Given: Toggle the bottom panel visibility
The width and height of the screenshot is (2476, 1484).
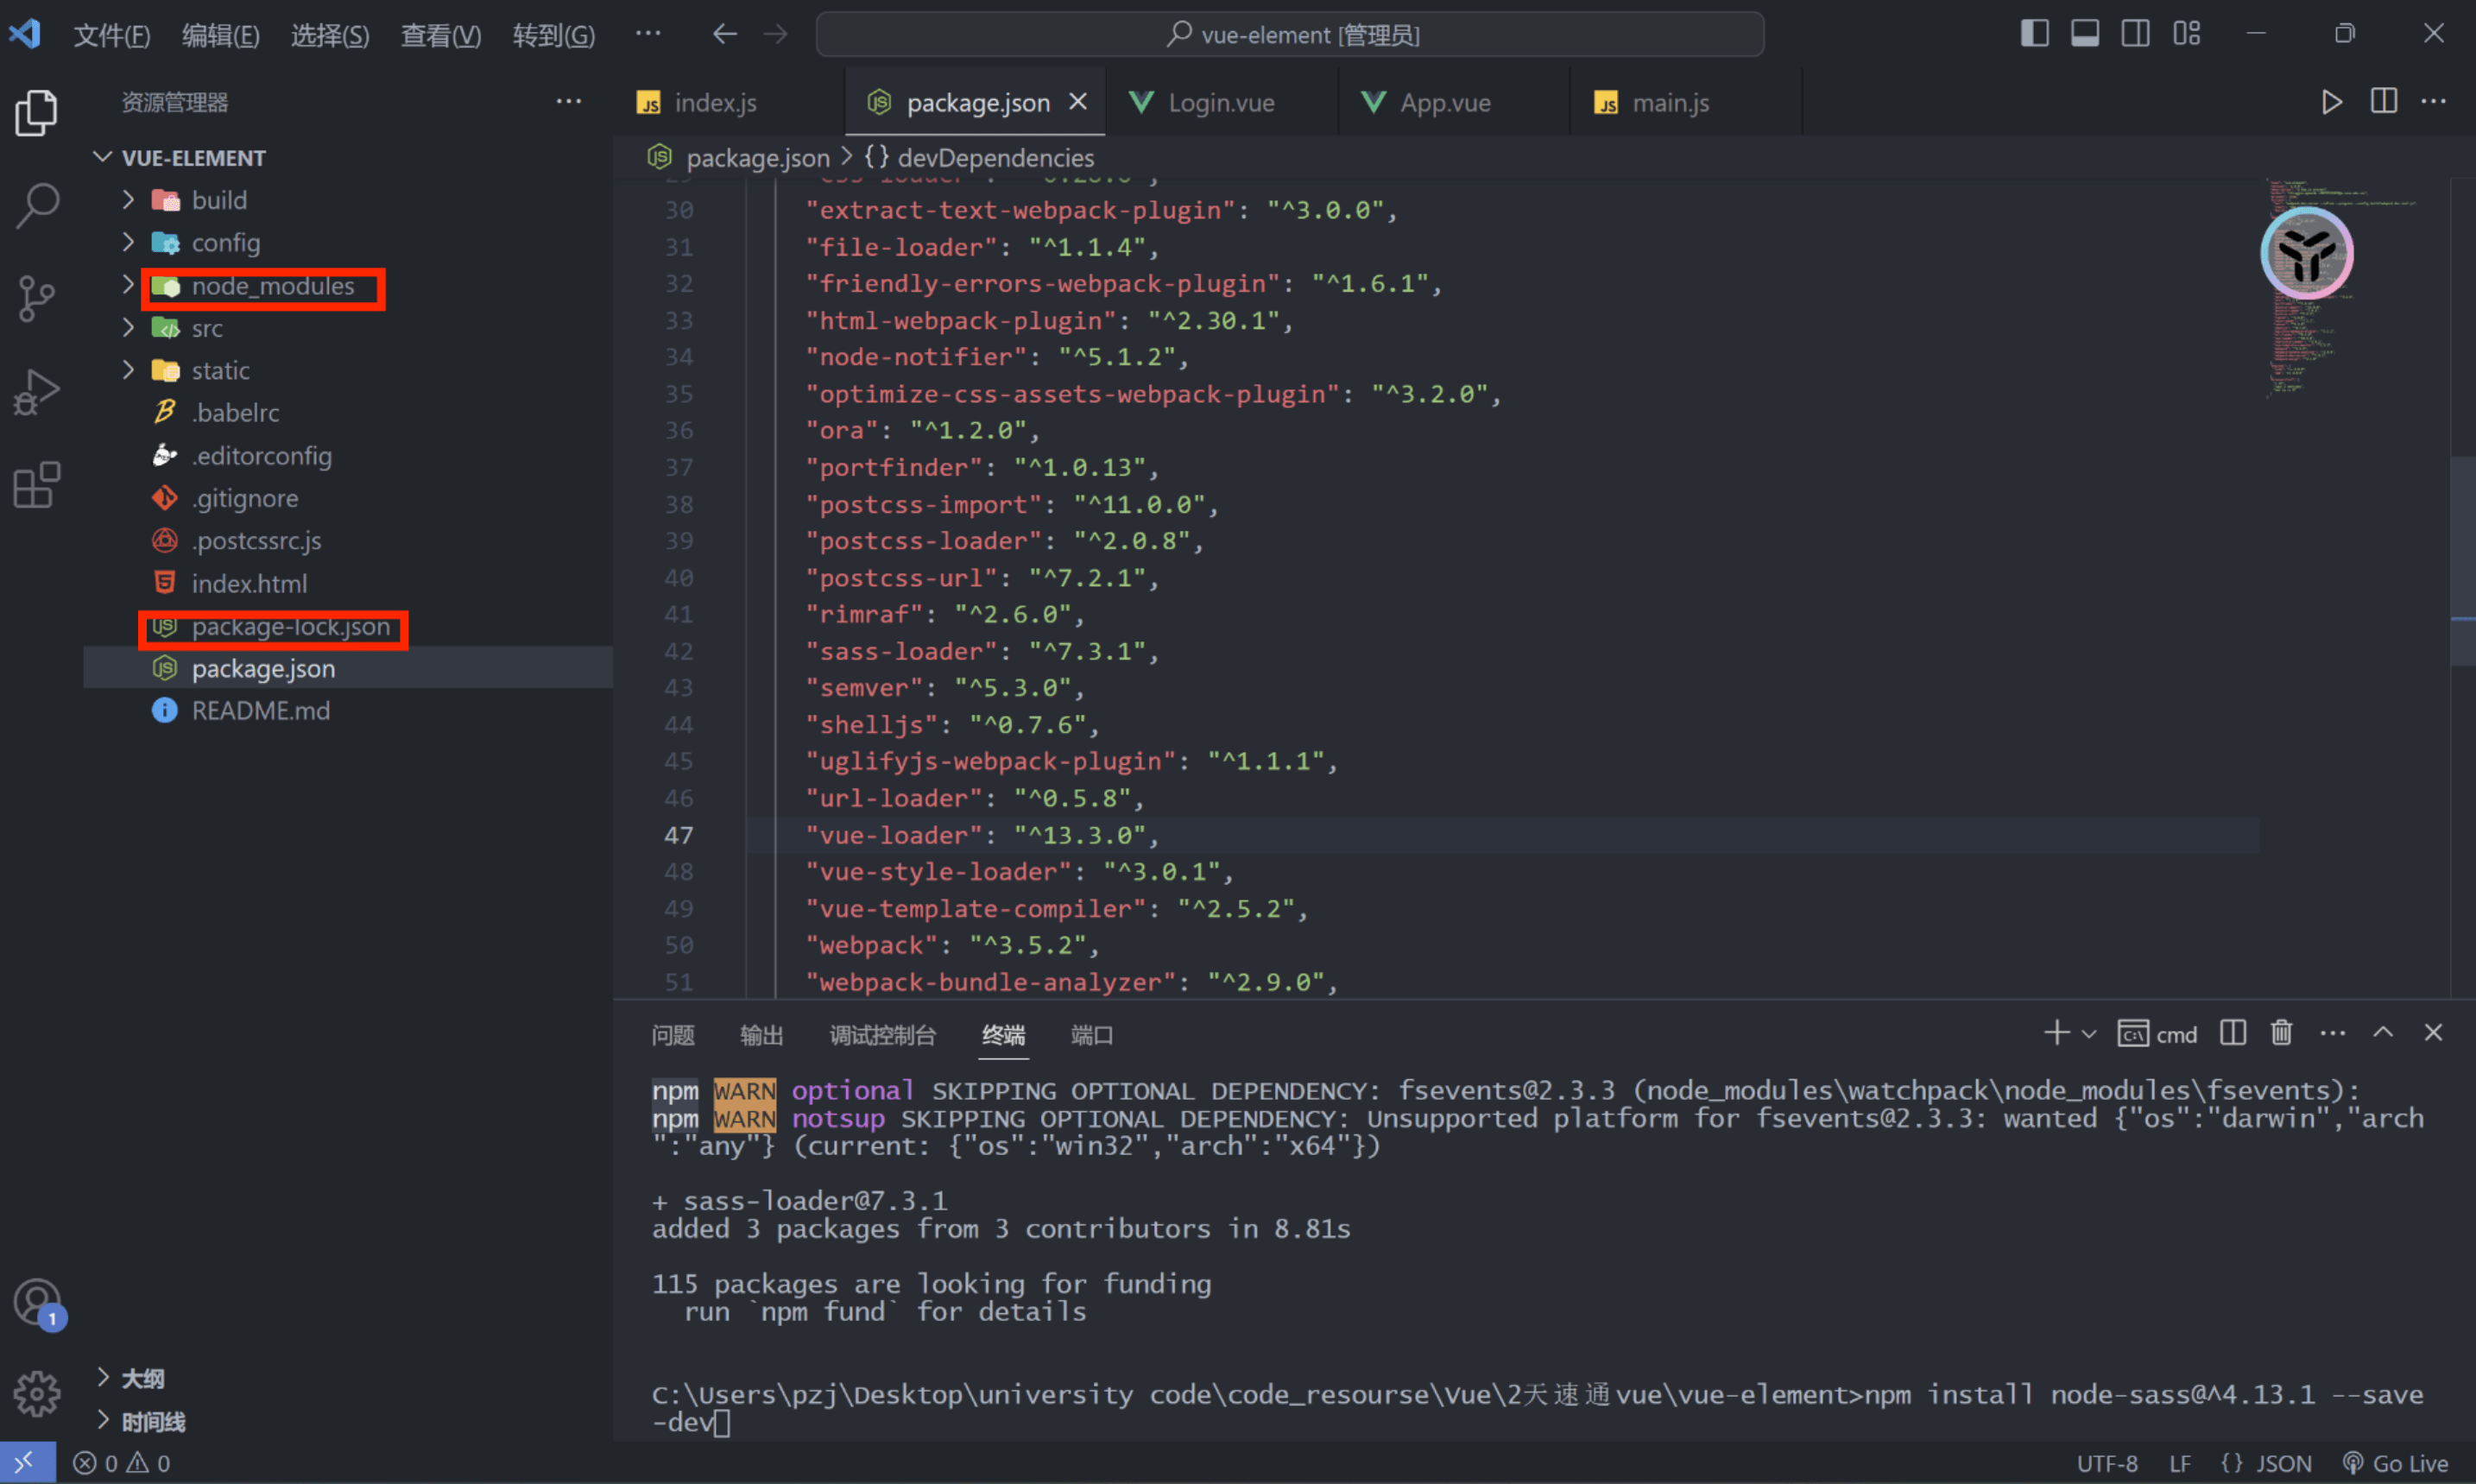Looking at the screenshot, I should point(2085,33).
